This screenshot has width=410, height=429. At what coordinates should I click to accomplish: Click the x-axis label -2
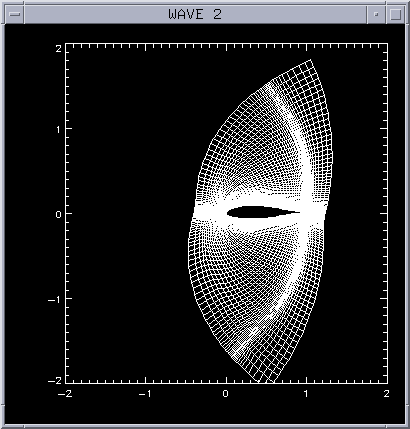tap(65, 394)
